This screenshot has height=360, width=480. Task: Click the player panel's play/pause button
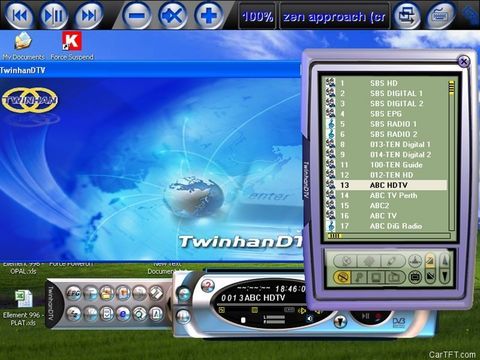[365, 315]
